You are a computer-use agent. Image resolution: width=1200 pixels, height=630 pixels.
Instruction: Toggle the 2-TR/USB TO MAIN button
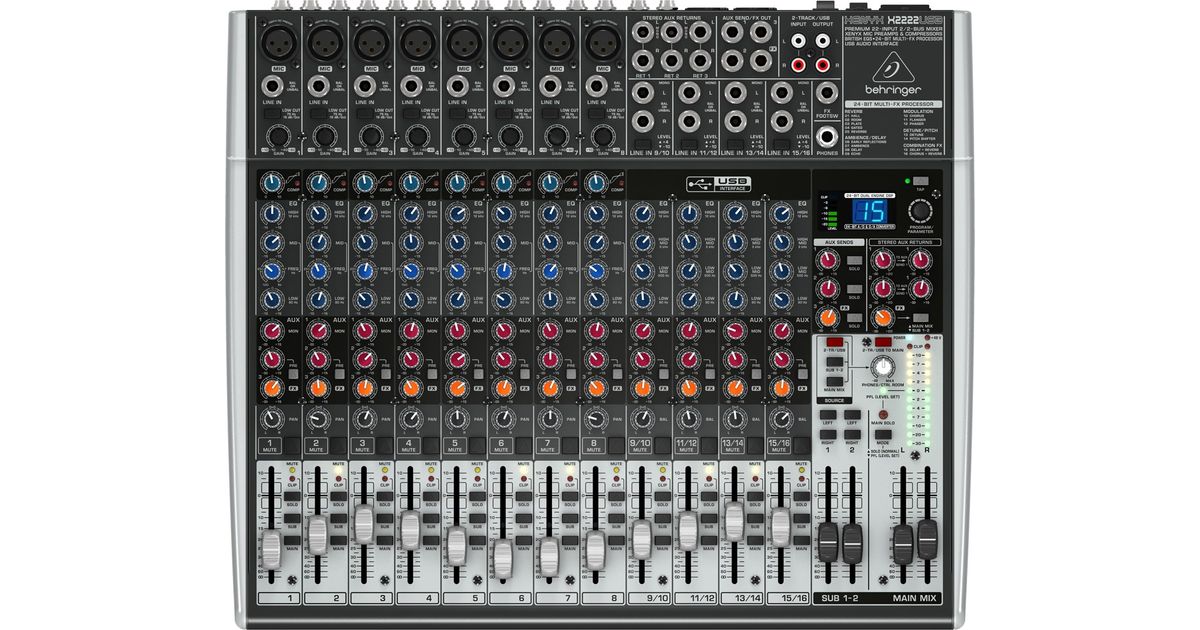tap(882, 343)
